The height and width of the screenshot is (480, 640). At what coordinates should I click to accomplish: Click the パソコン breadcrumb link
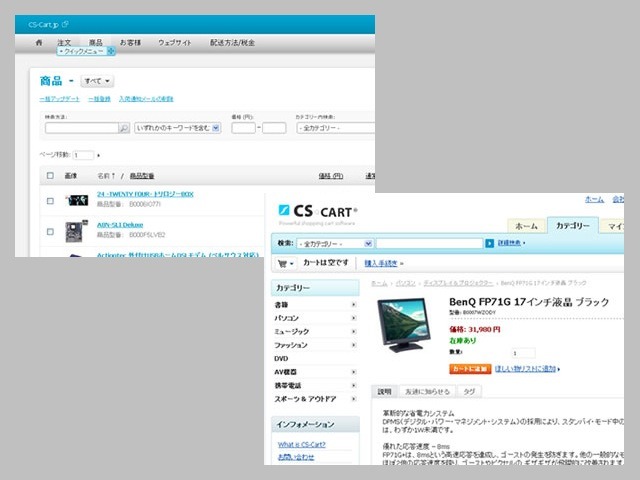(406, 283)
